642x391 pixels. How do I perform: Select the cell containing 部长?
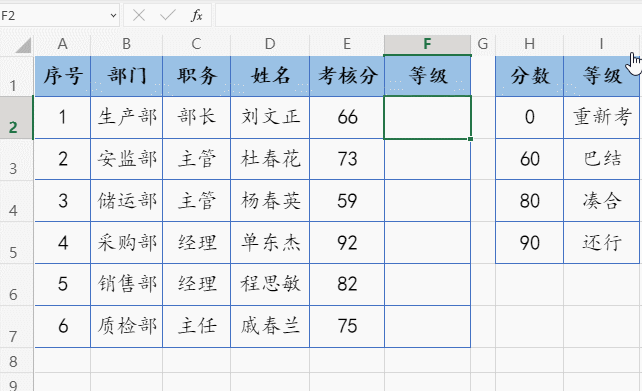[197, 118]
